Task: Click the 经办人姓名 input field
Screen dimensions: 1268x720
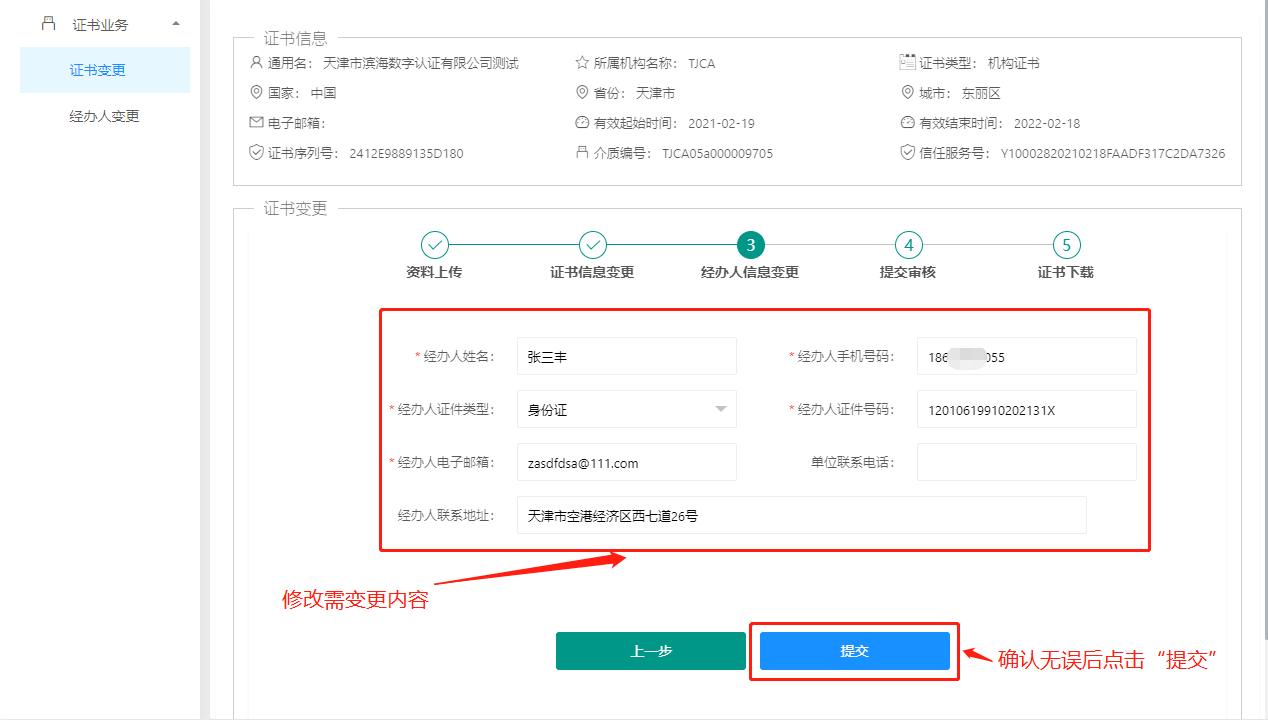Action: [626, 356]
